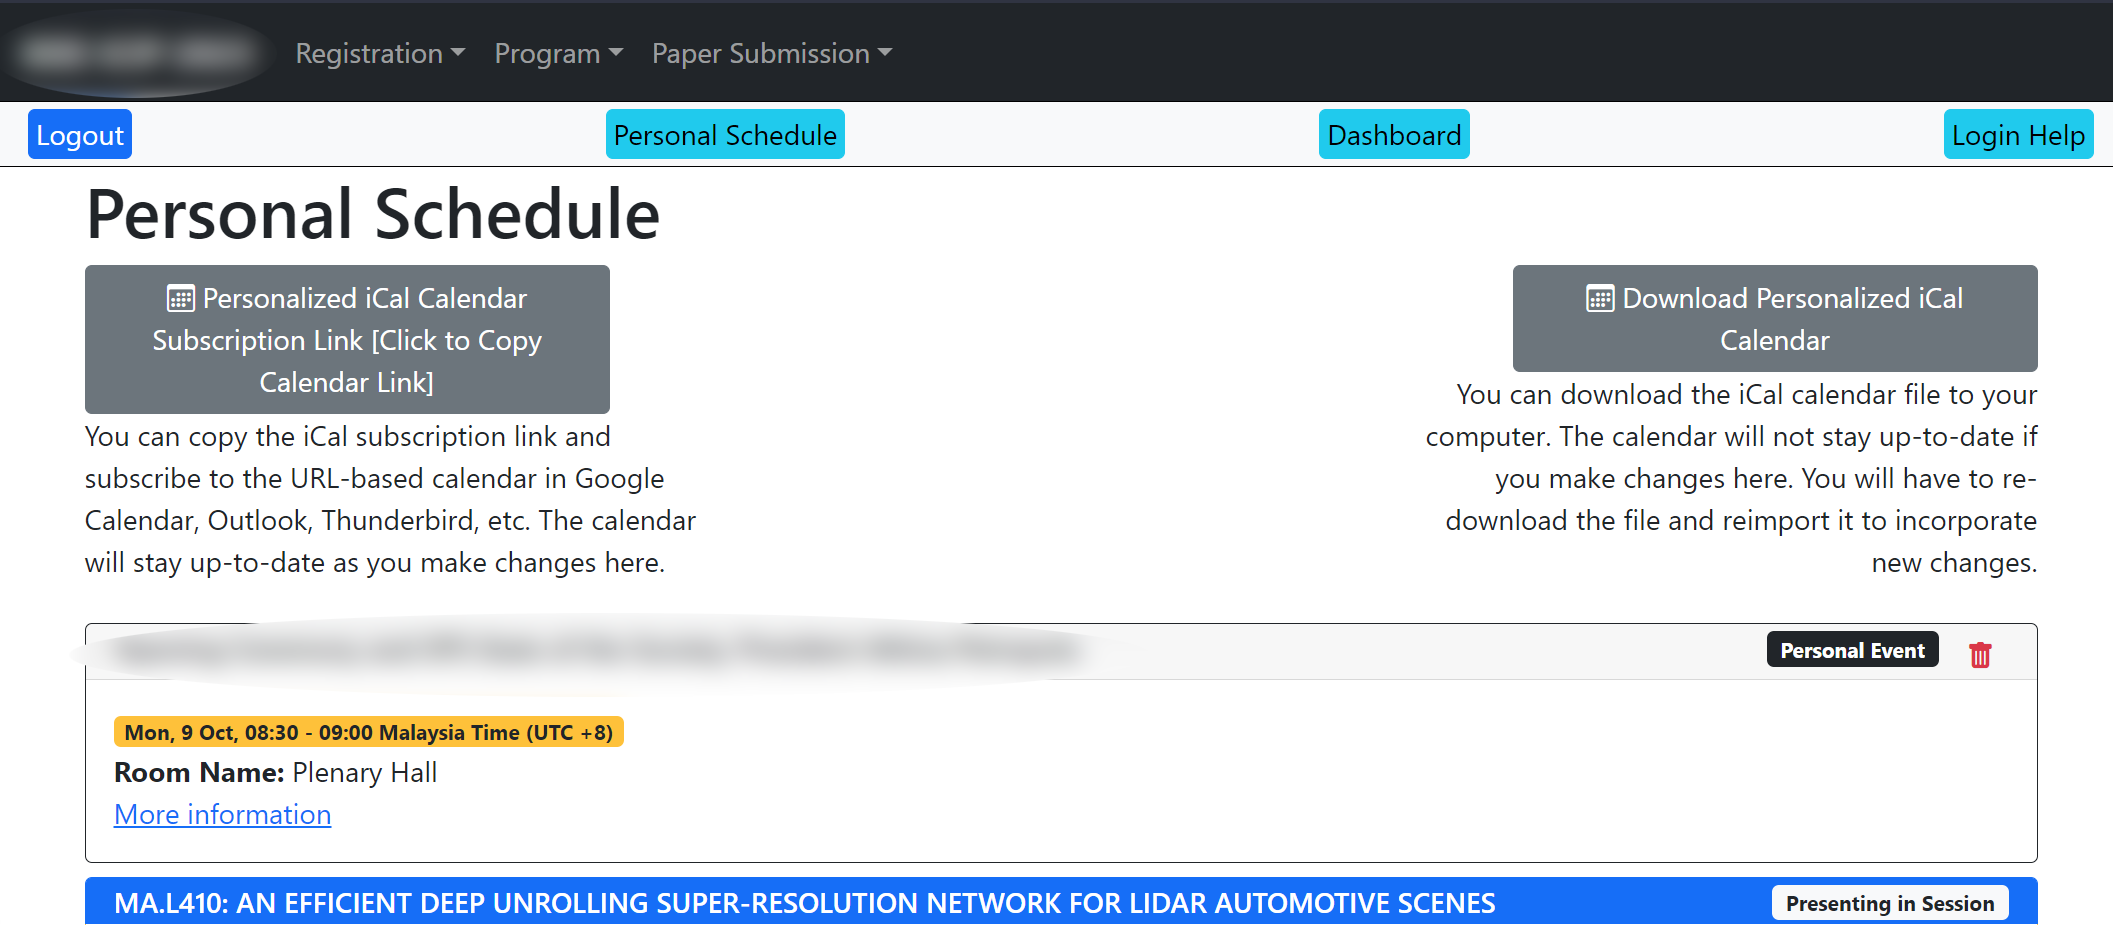Click the Personal Event badge
Image resolution: width=2113 pixels, height=925 pixels.
click(1851, 650)
